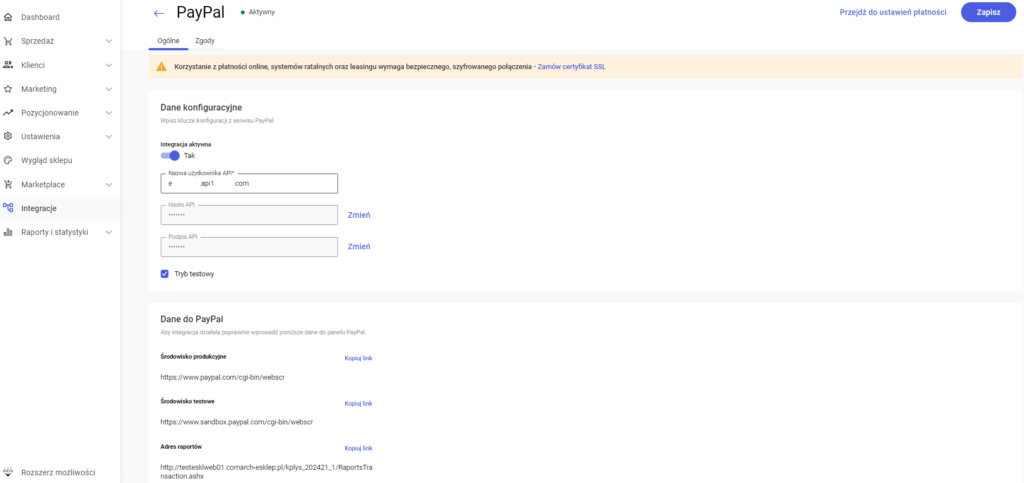Focus the Nazwa użytkownika API field
Screen dimensions: 1024x483
click(249, 183)
